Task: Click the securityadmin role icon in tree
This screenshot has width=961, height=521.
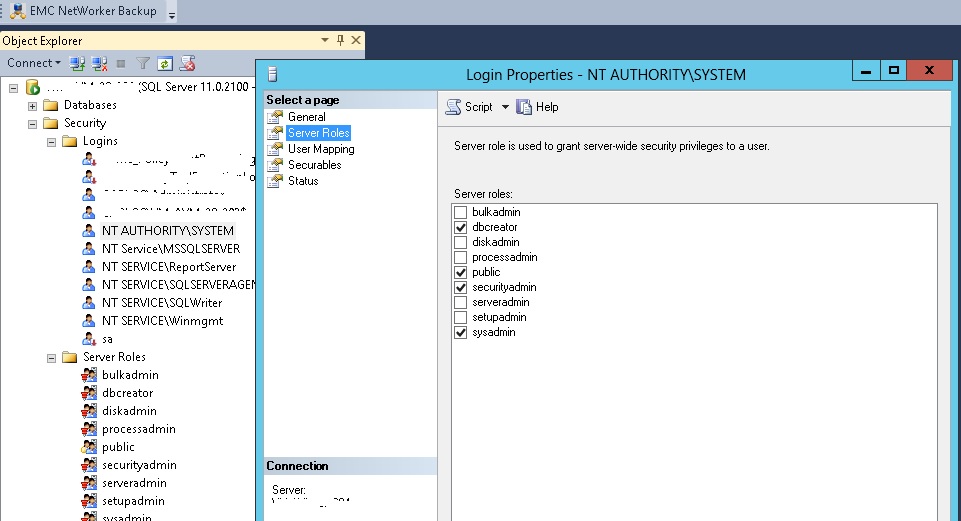Action: (89, 465)
